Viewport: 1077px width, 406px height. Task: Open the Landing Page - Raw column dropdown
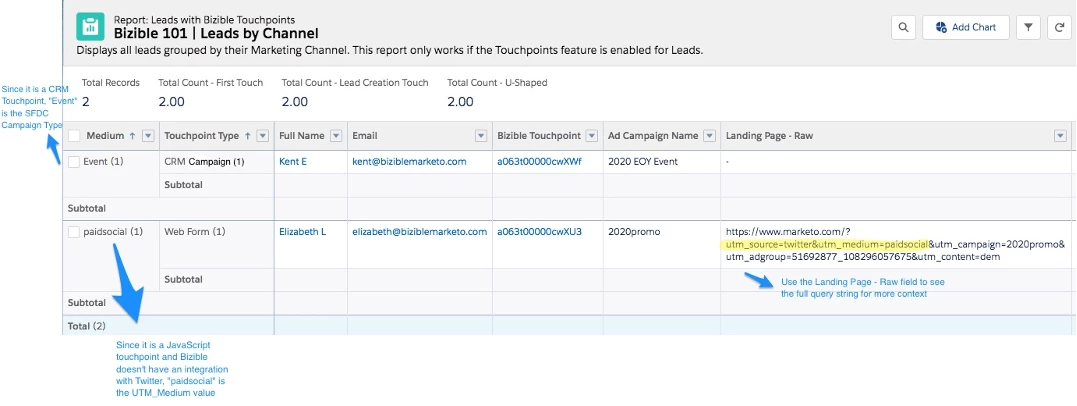1059,136
